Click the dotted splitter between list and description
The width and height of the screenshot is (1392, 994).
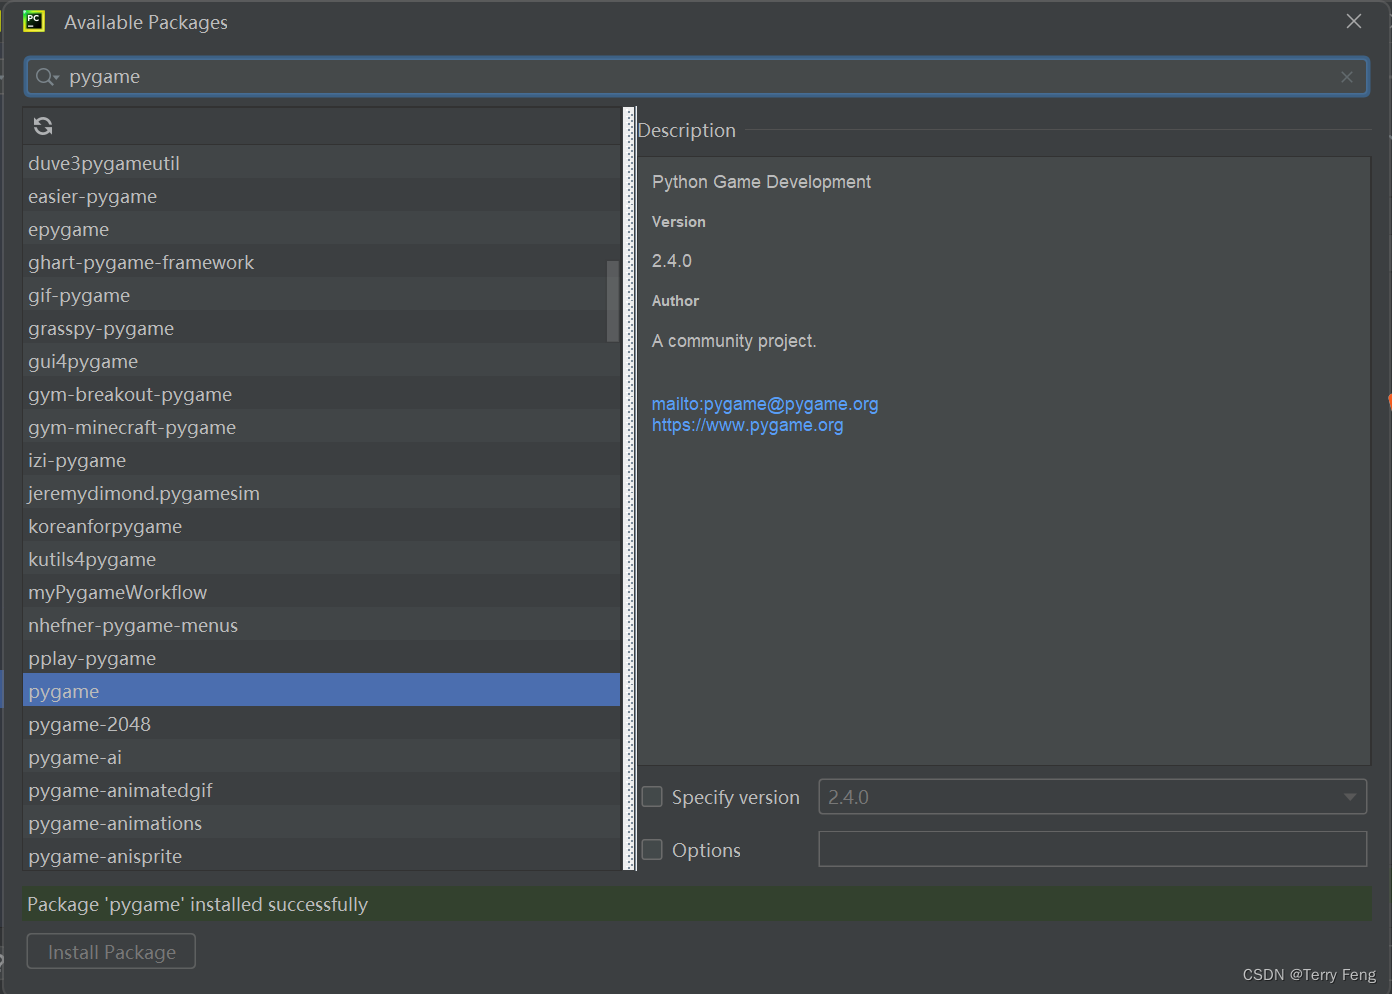tap(629, 488)
